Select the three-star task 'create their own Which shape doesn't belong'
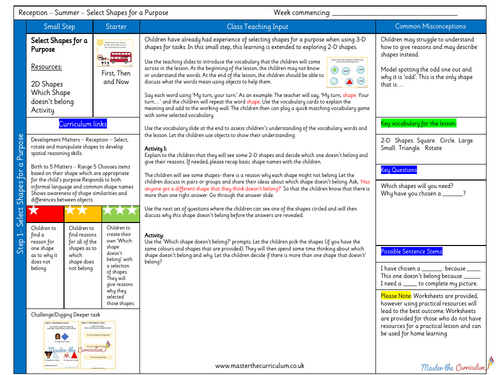The image size is (500, 375). (x=120, y=266)
